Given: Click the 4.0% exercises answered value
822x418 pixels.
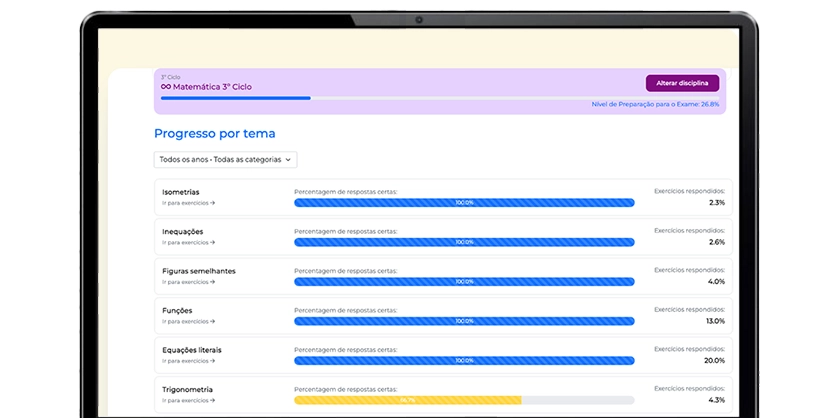Looking at the screenshot, I should [x=716, y=282].
